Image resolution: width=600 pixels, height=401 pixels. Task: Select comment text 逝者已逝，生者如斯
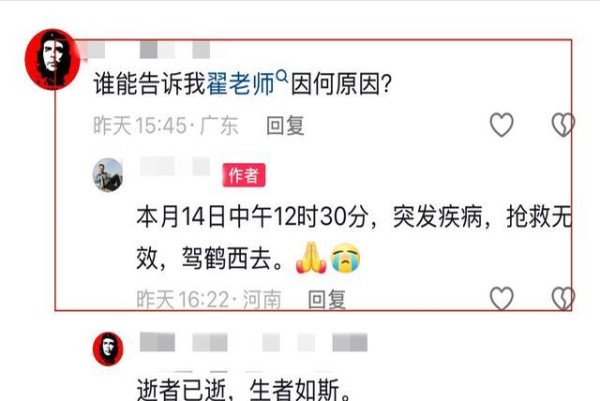pyautogui.click(x=243, y=390)
